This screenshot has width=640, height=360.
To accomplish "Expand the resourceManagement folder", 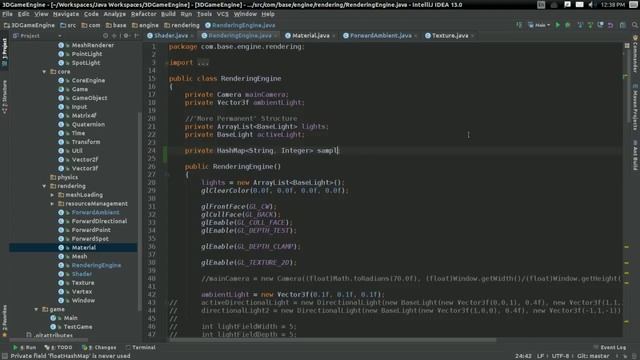I will [x=52, y=204].
